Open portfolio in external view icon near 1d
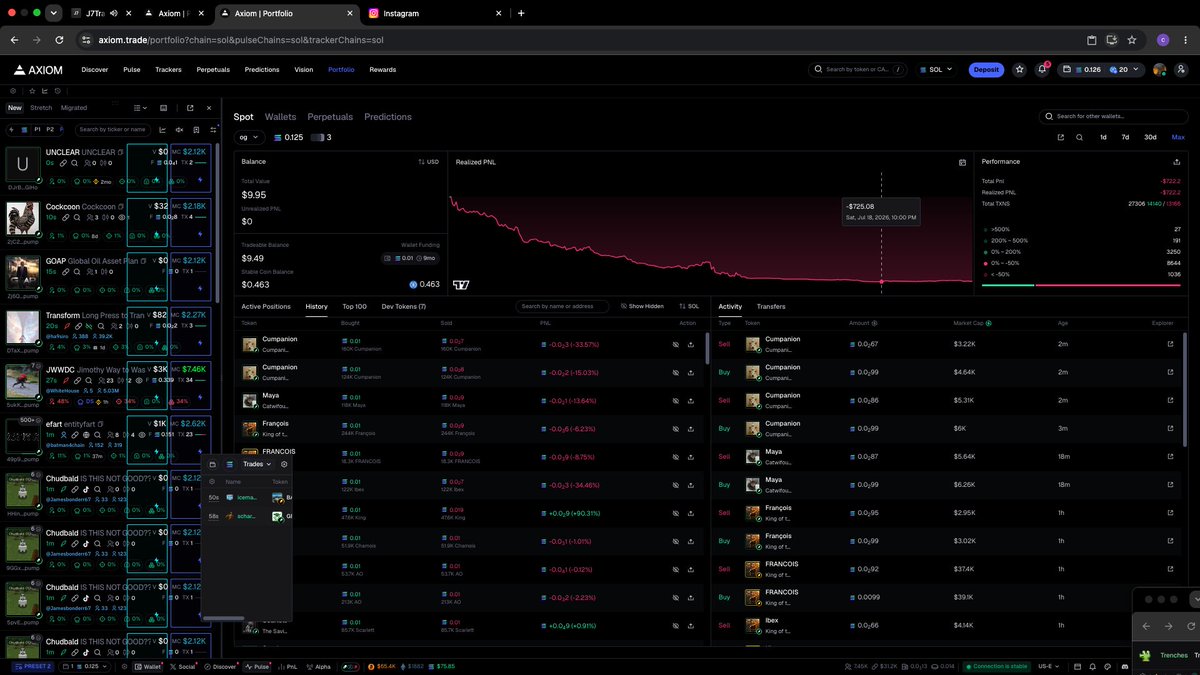The height and width of the screenshot is (675, 1200). 1061,137
